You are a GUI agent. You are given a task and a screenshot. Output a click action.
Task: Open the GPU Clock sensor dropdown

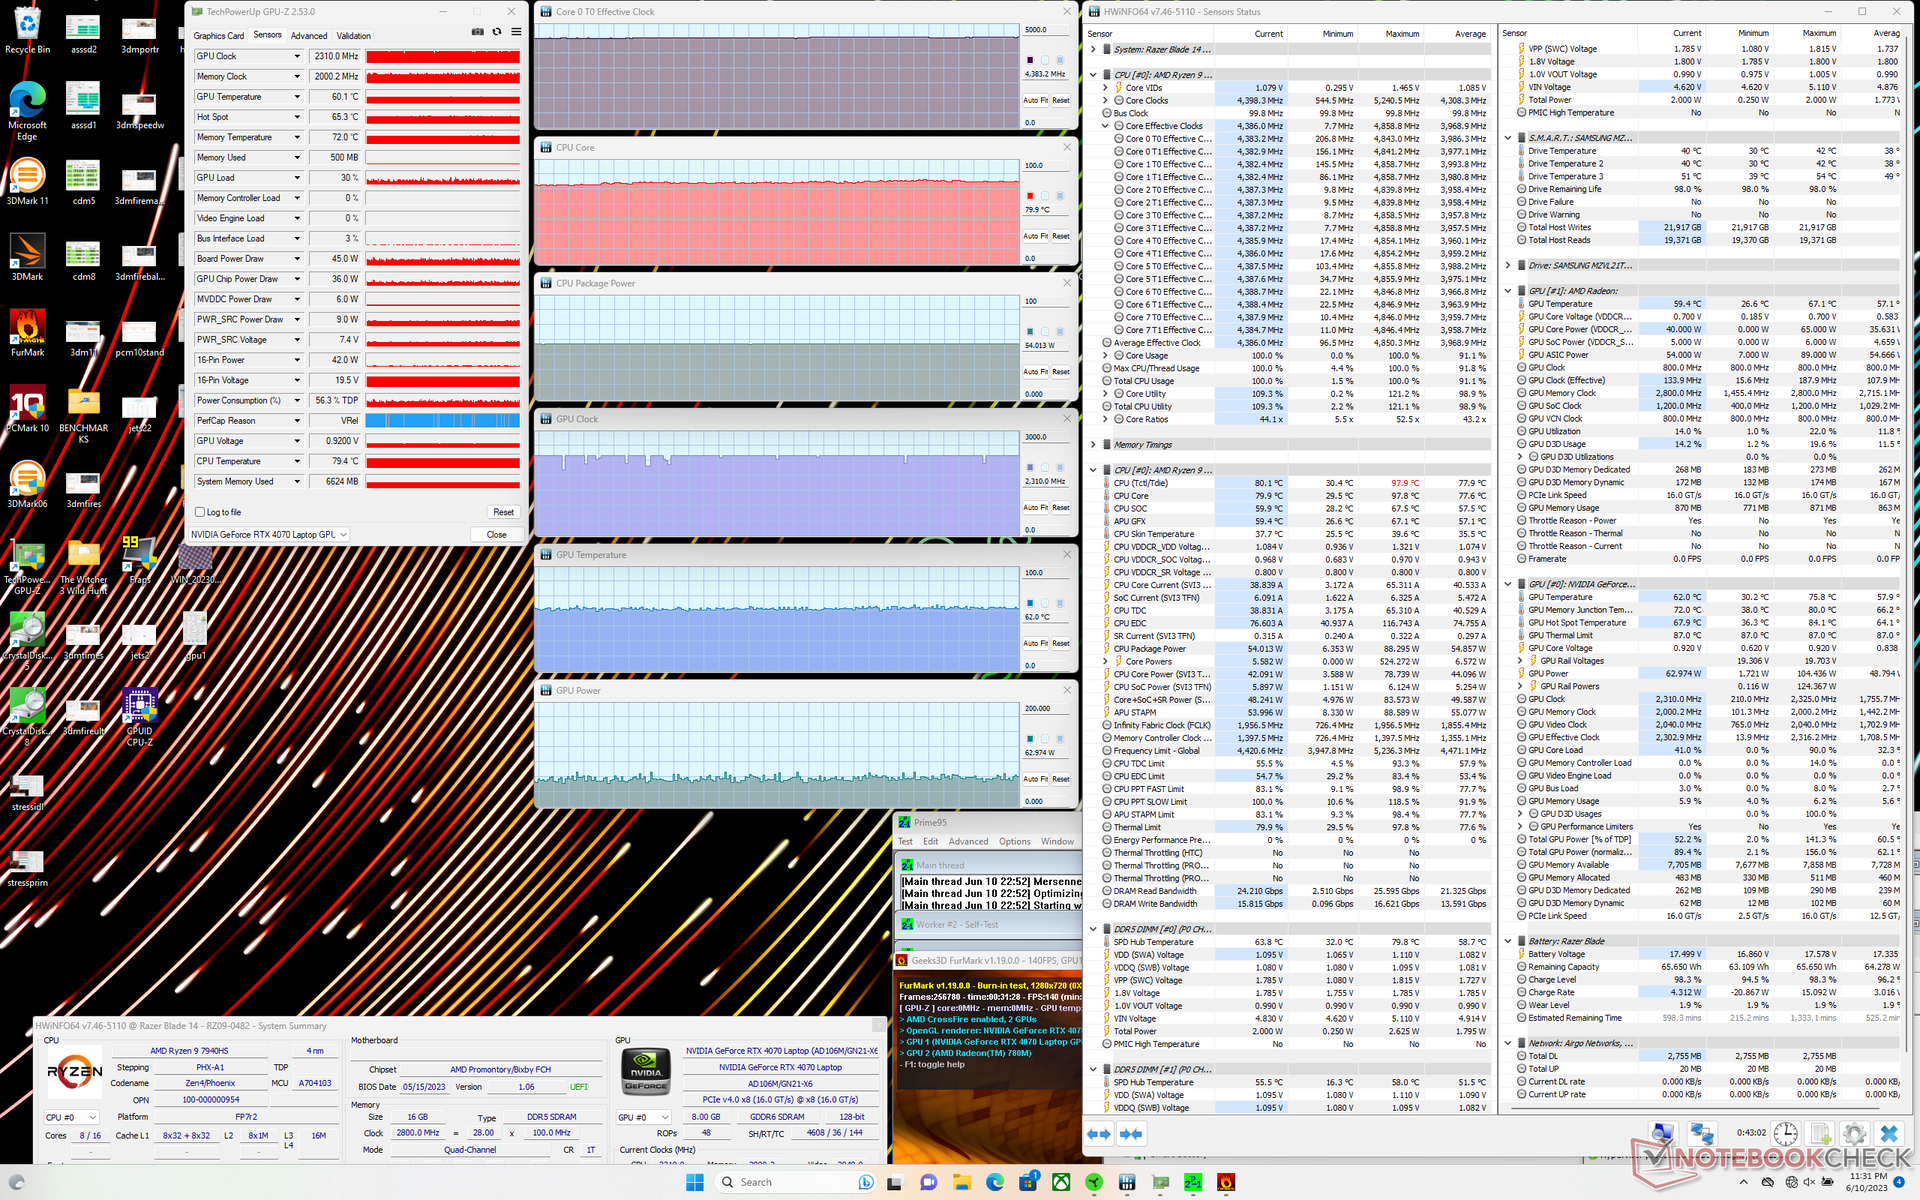click(x=297, y=56)
